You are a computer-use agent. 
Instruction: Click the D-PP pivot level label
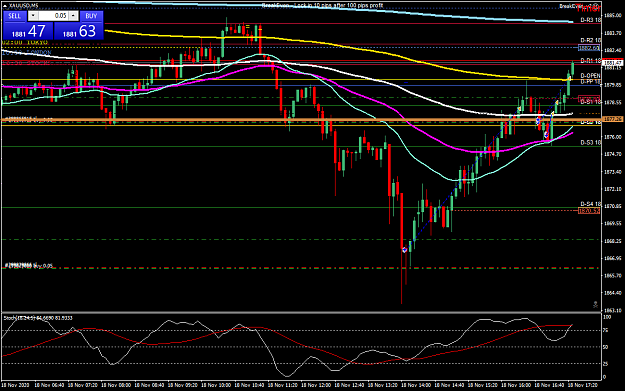tap(590, 82)
